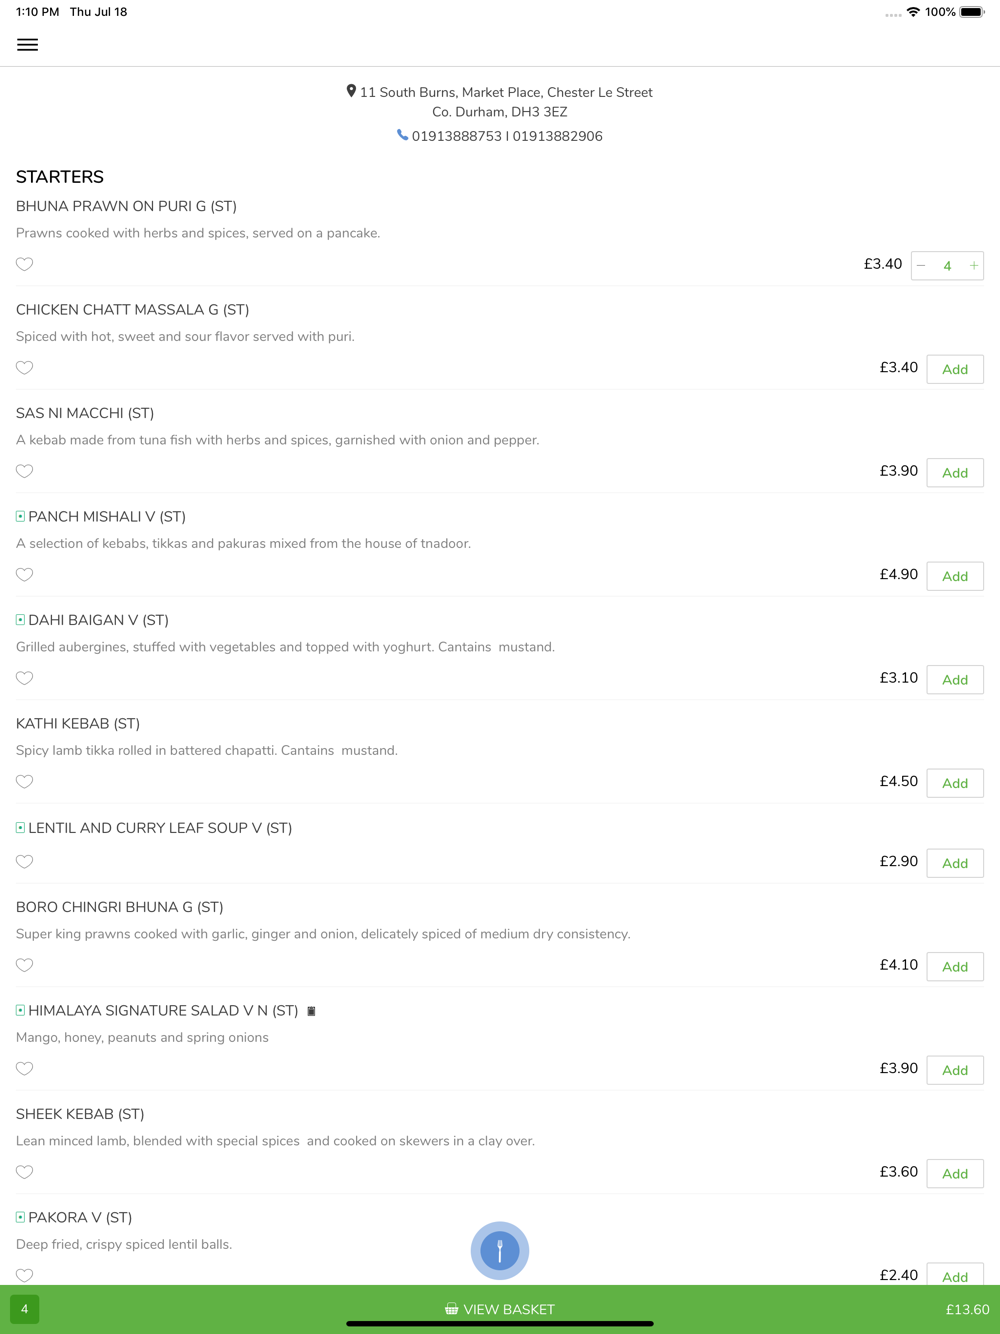
Task: Tap the phone icon to call restaurant
Action: [x=402, y=135]
